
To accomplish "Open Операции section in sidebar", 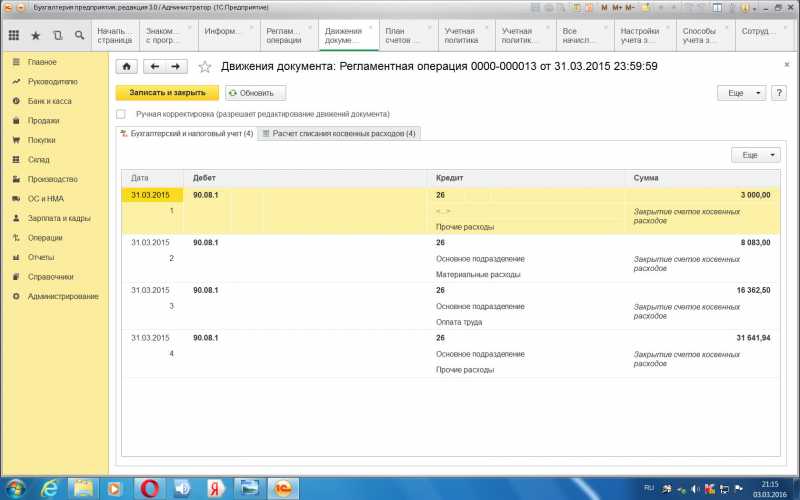I will pyautogui.click(x=45, y=238).
